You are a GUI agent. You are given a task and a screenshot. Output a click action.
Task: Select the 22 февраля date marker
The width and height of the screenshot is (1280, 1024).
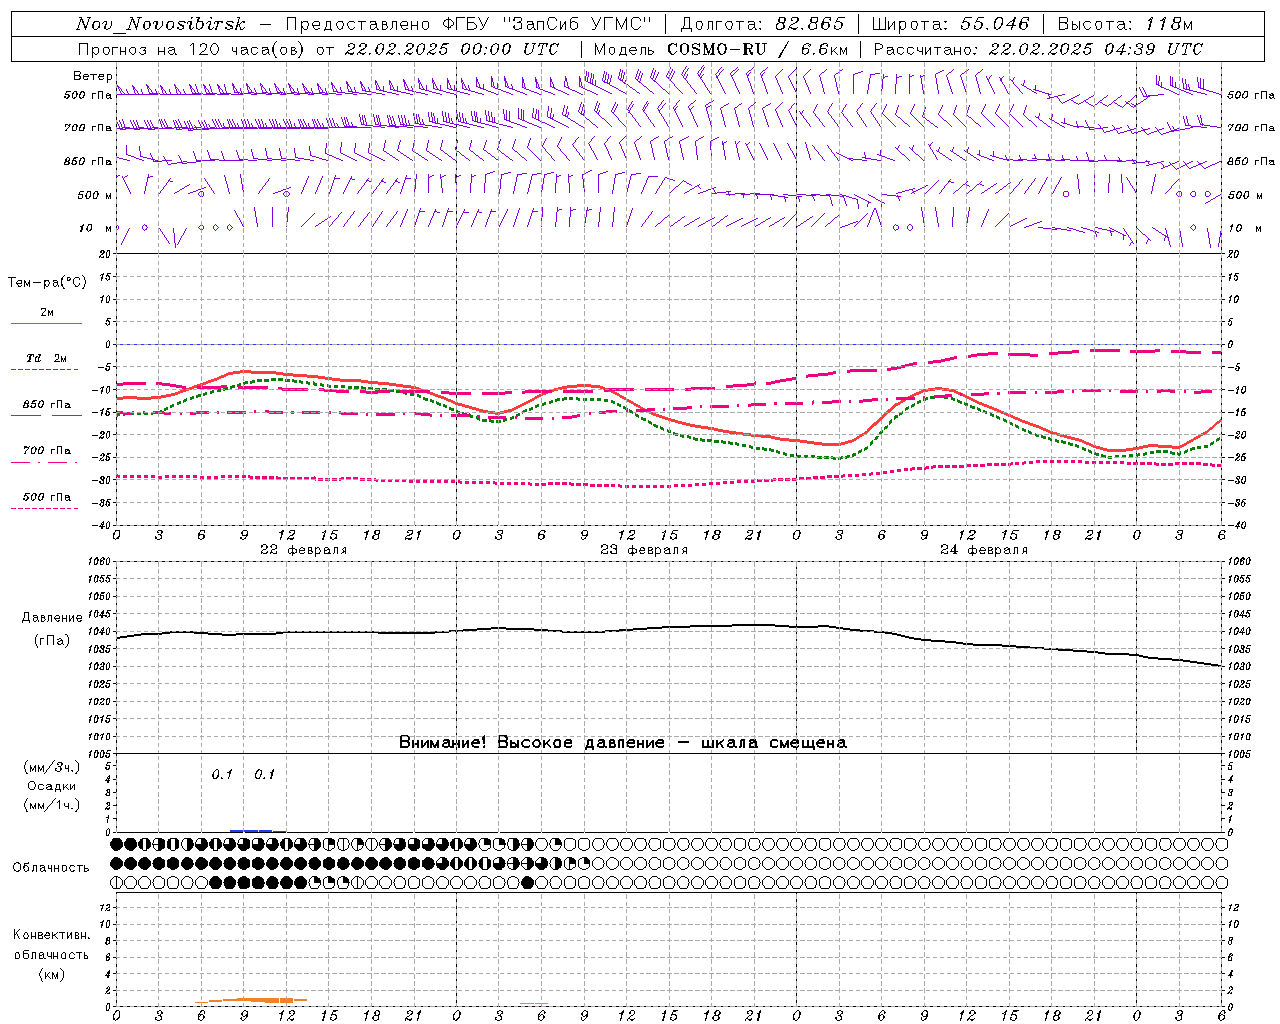[304, 550]
